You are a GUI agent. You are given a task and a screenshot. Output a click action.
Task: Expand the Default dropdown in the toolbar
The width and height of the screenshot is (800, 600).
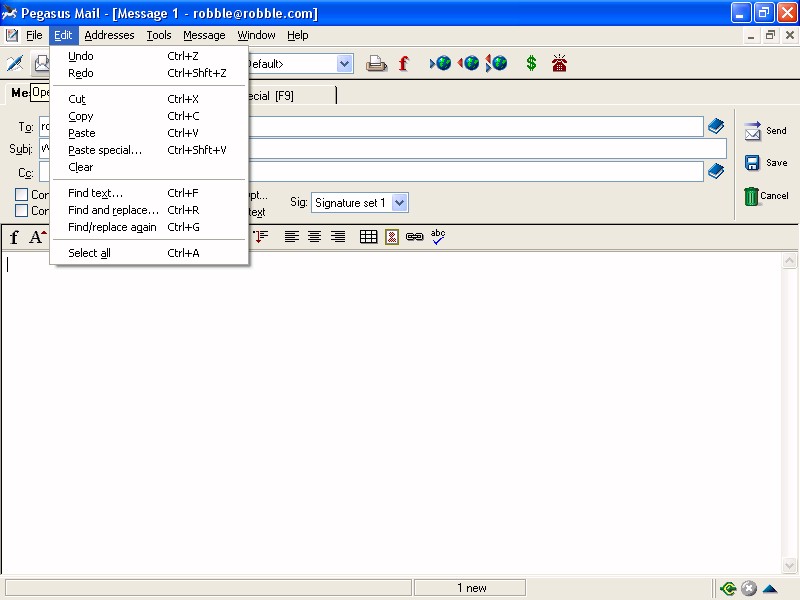[x=344, y=64]
